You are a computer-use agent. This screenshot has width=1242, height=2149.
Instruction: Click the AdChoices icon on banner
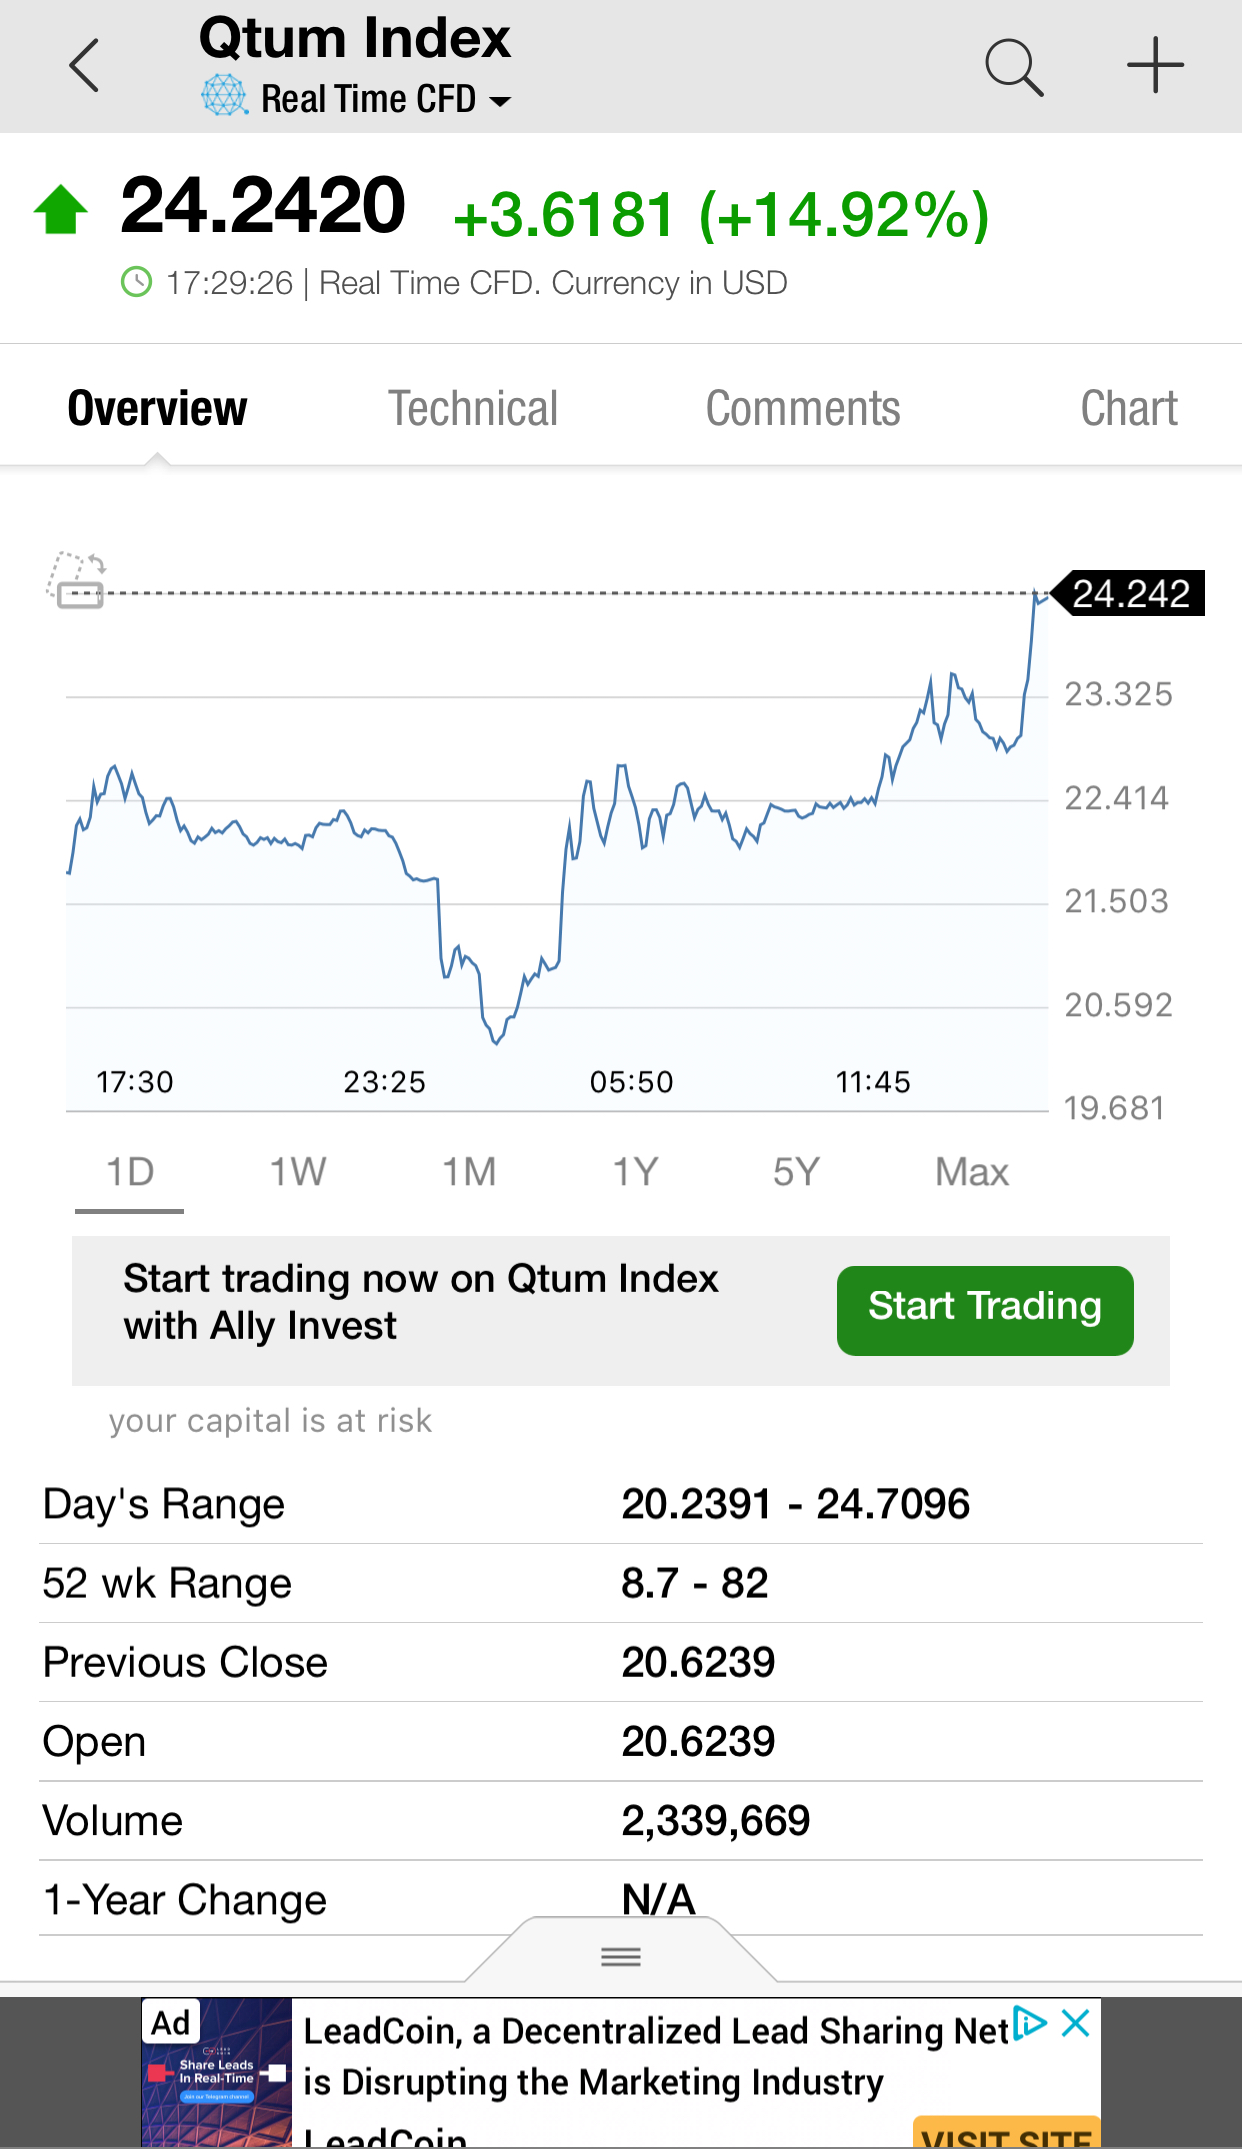click(1029, 2023)
